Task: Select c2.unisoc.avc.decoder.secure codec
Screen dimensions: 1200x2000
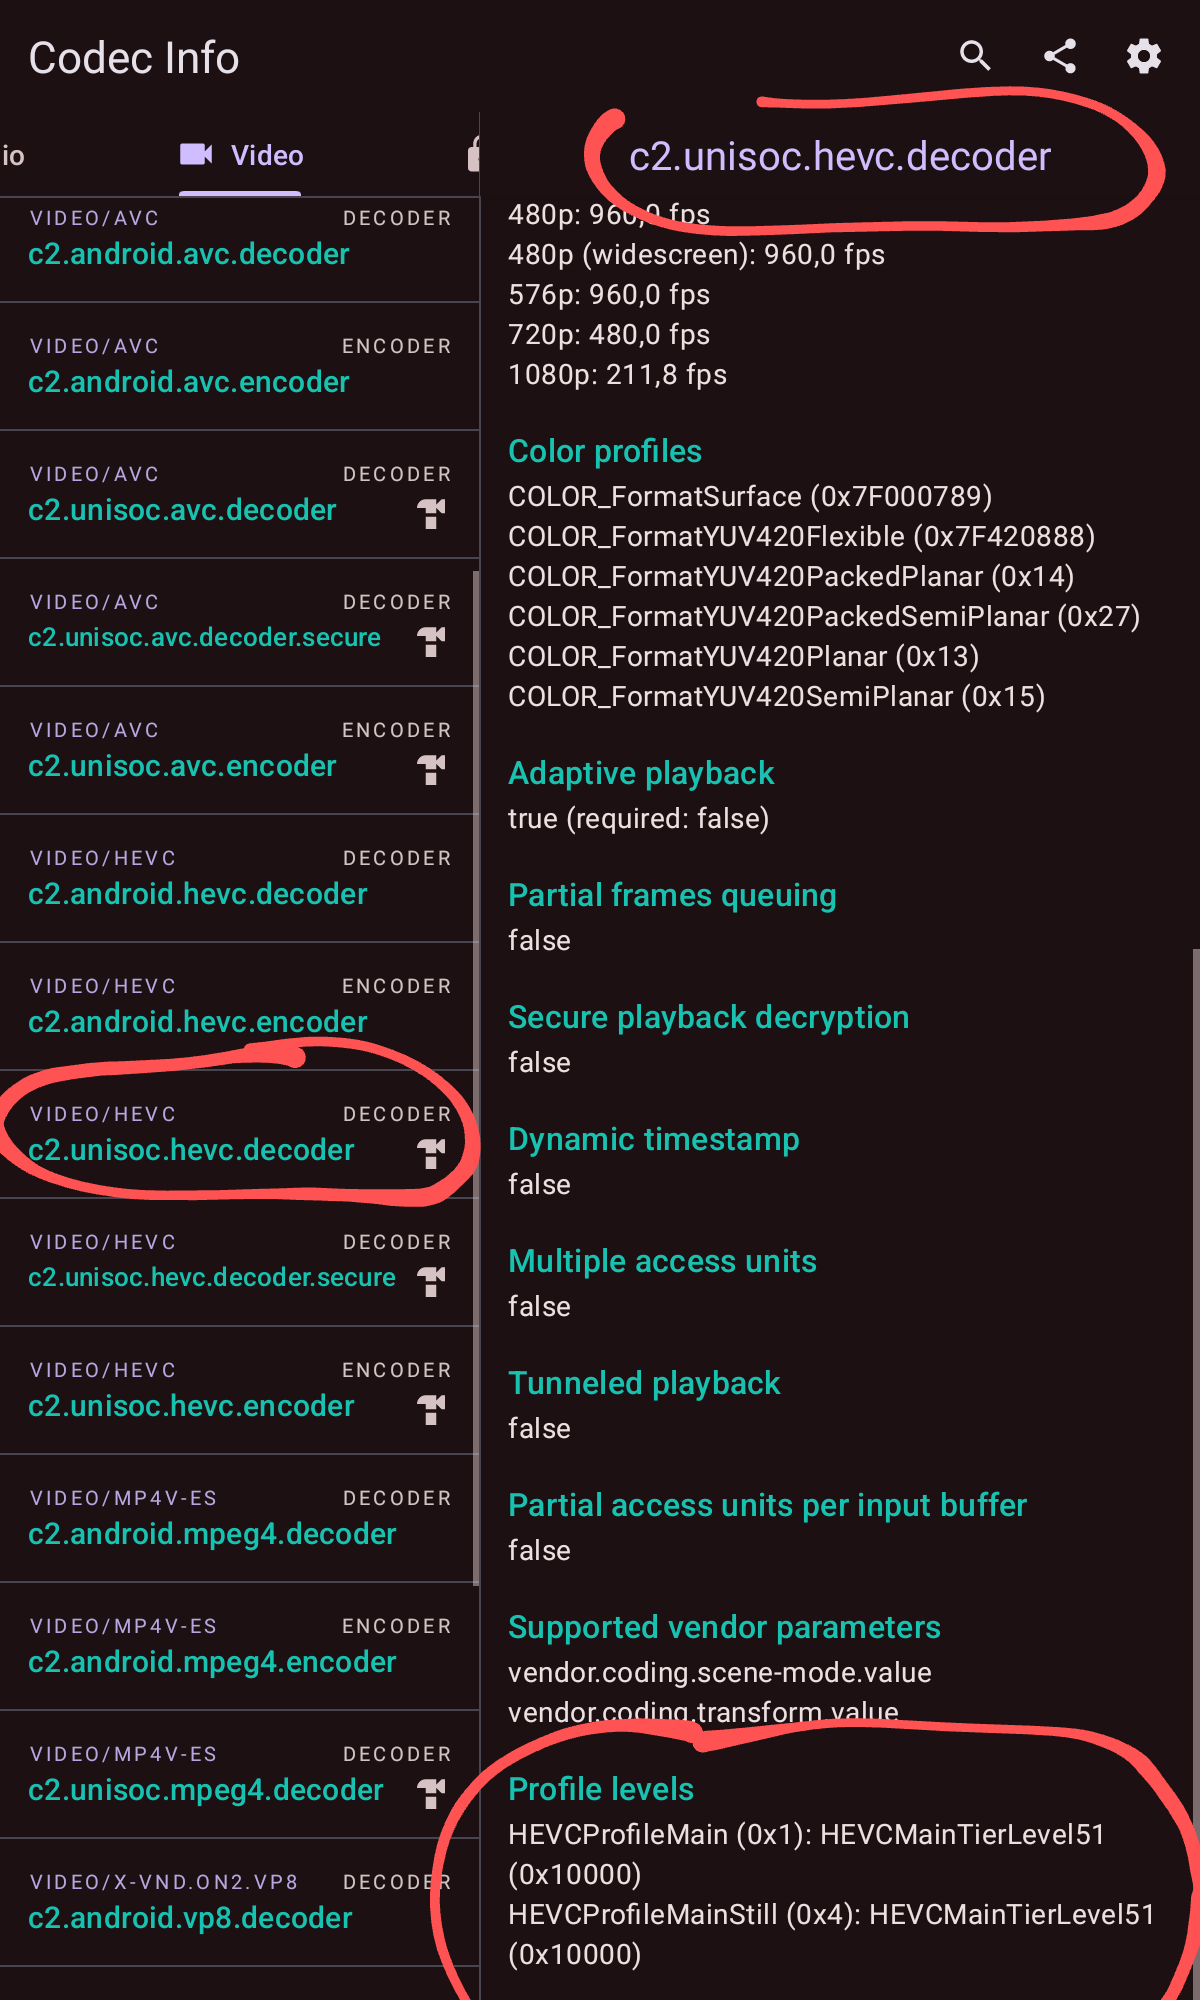Action: coord(240,622)
